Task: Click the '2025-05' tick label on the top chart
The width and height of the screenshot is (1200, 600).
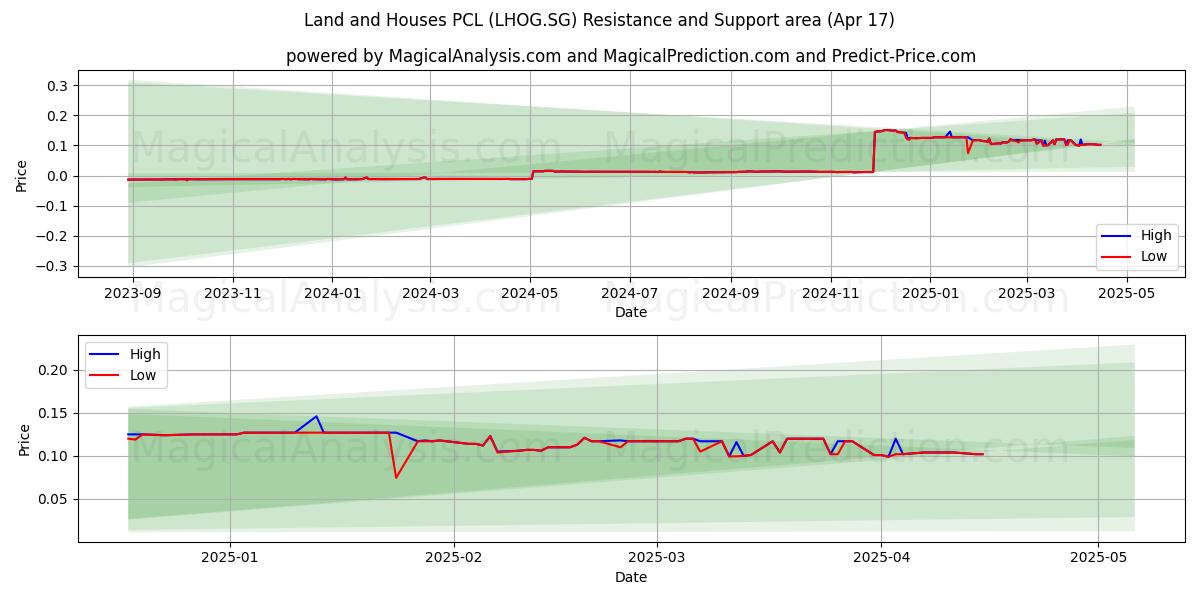Action: [x=1125, y=292]
